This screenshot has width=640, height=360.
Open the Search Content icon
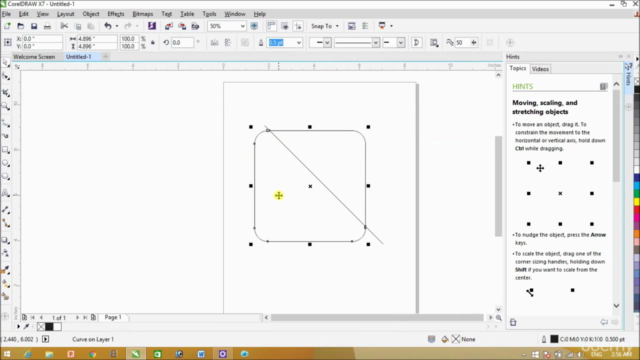click(152, 26)
